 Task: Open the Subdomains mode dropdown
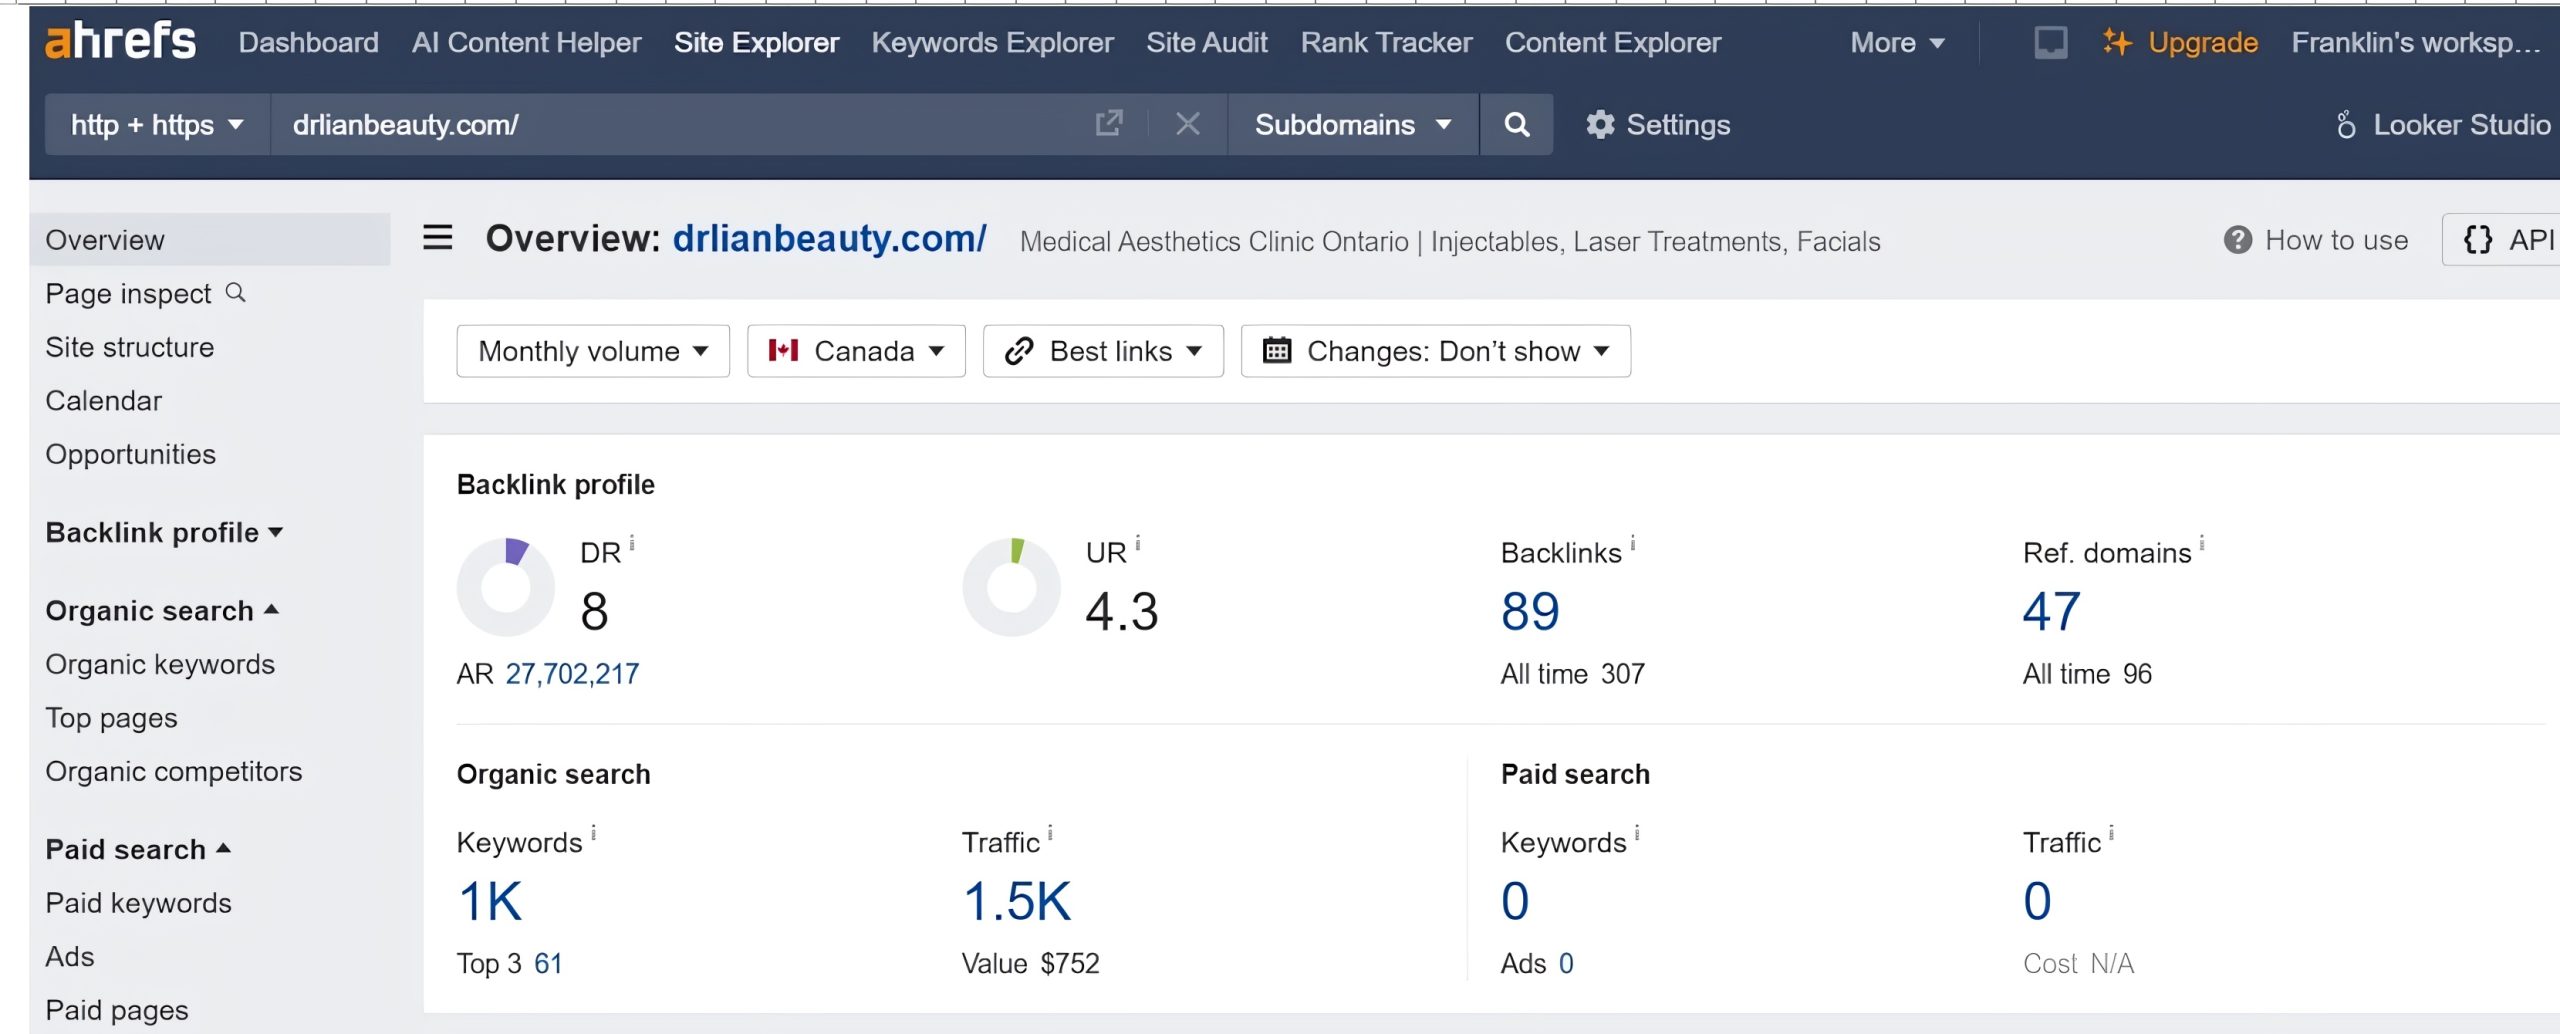(1353, 124)
